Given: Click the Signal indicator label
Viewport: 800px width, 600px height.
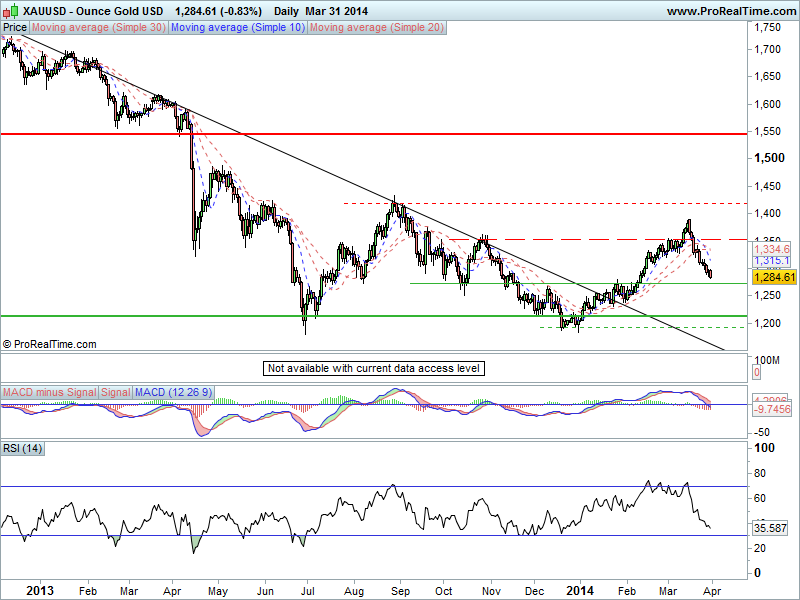Looking at the screenshot, I should (x=115, y=392).
